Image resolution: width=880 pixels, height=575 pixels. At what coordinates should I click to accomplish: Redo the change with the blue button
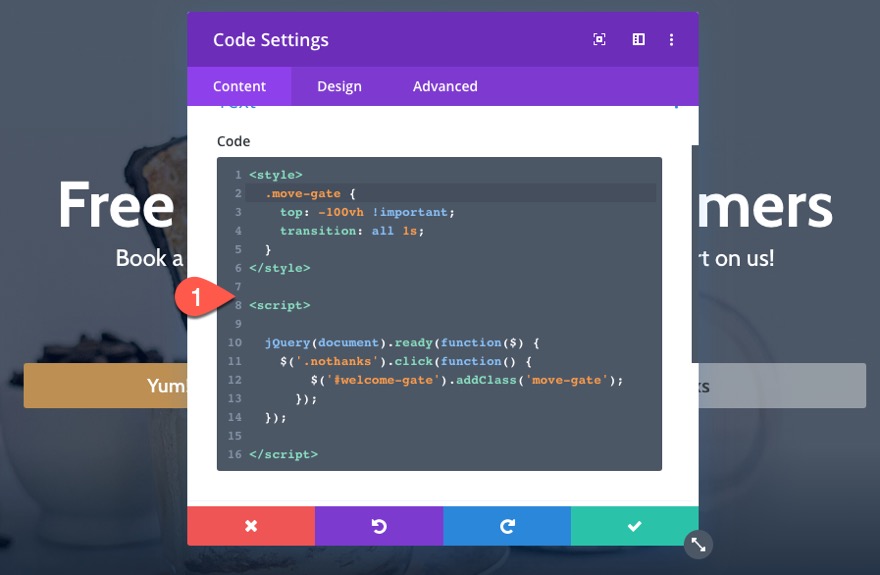[x=507, y=526]
